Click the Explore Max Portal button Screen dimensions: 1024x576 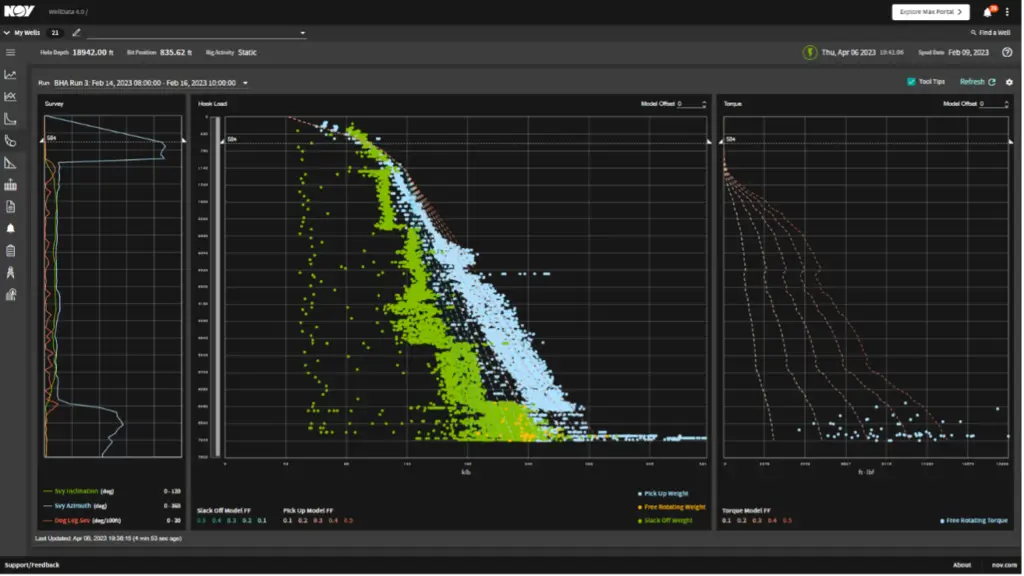point(931,12)
